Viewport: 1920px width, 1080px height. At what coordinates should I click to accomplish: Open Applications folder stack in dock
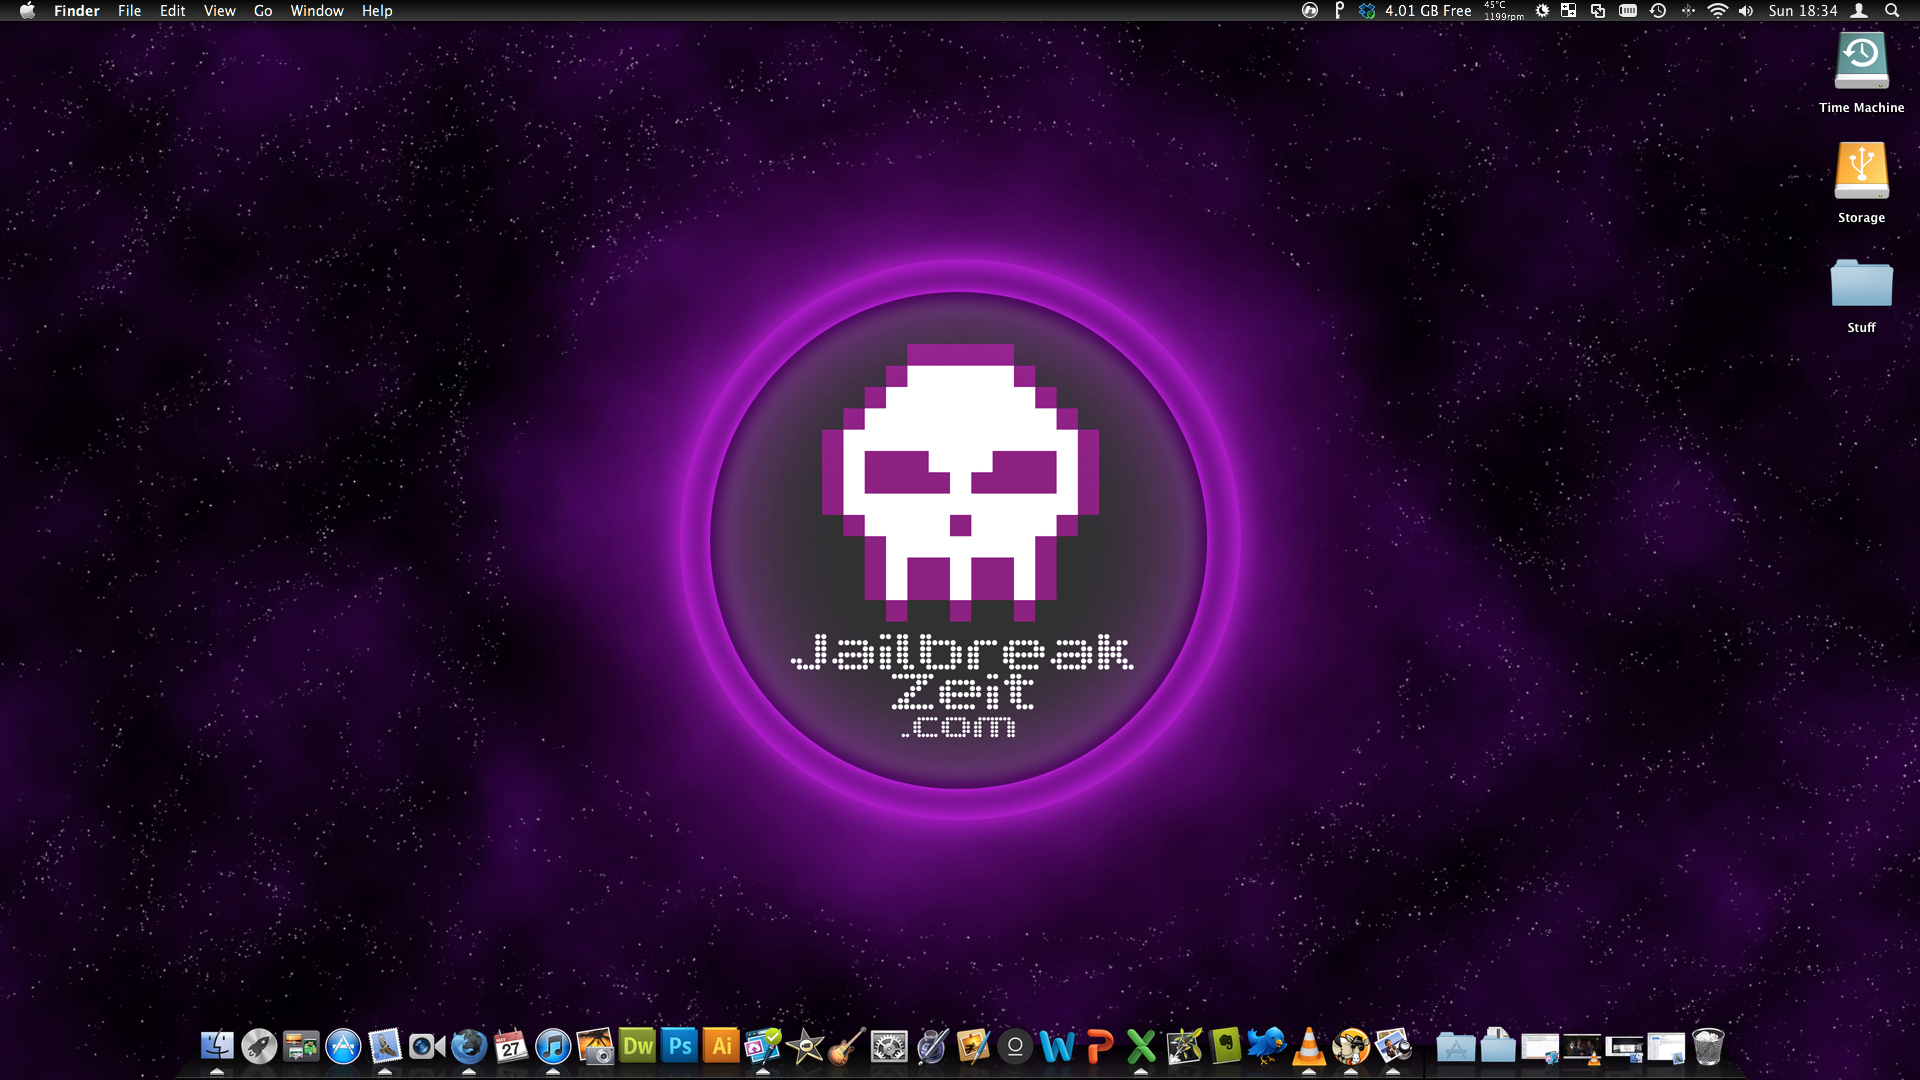click(1456, 1047)
